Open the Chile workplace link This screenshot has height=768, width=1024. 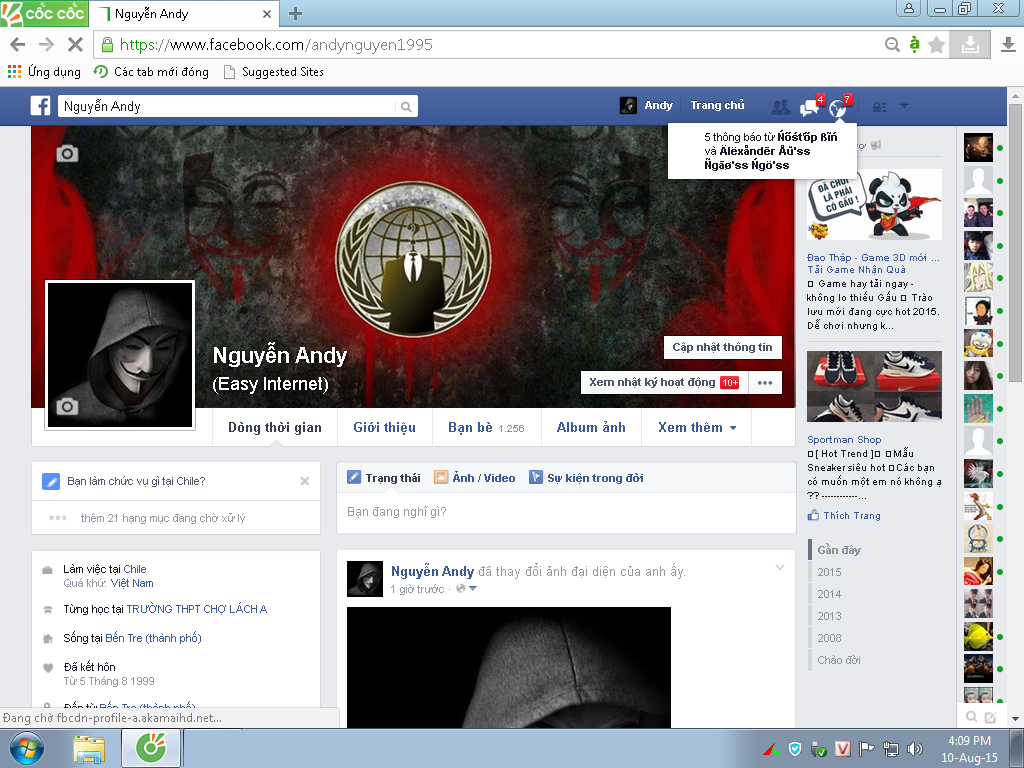(x=135, y=569)
